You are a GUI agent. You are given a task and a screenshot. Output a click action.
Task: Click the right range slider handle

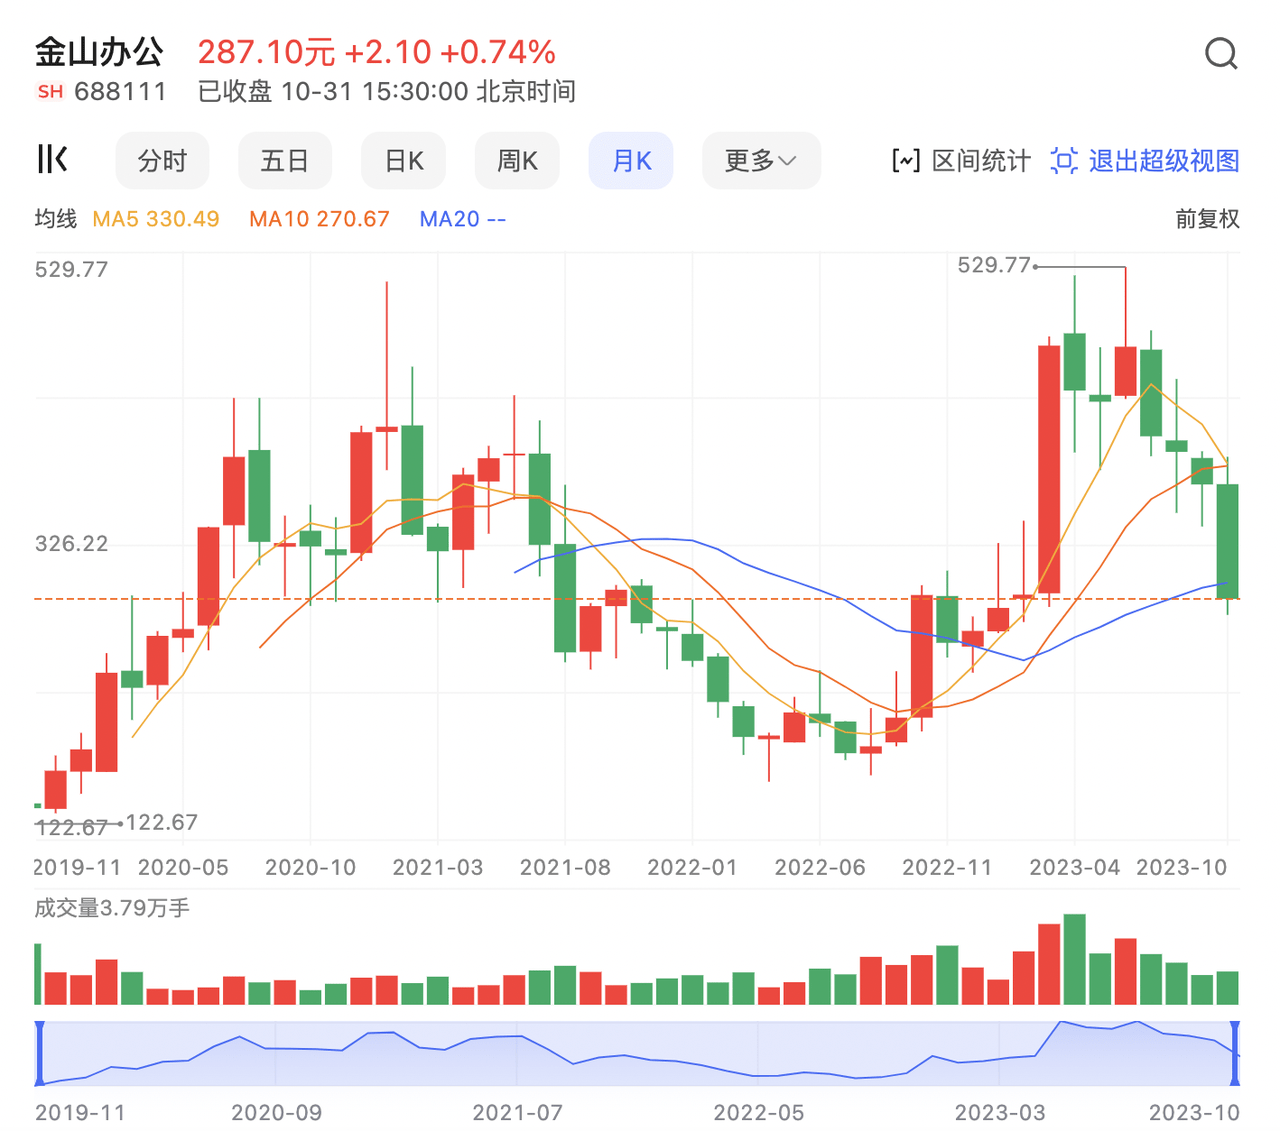(x=1235, y=1053)
